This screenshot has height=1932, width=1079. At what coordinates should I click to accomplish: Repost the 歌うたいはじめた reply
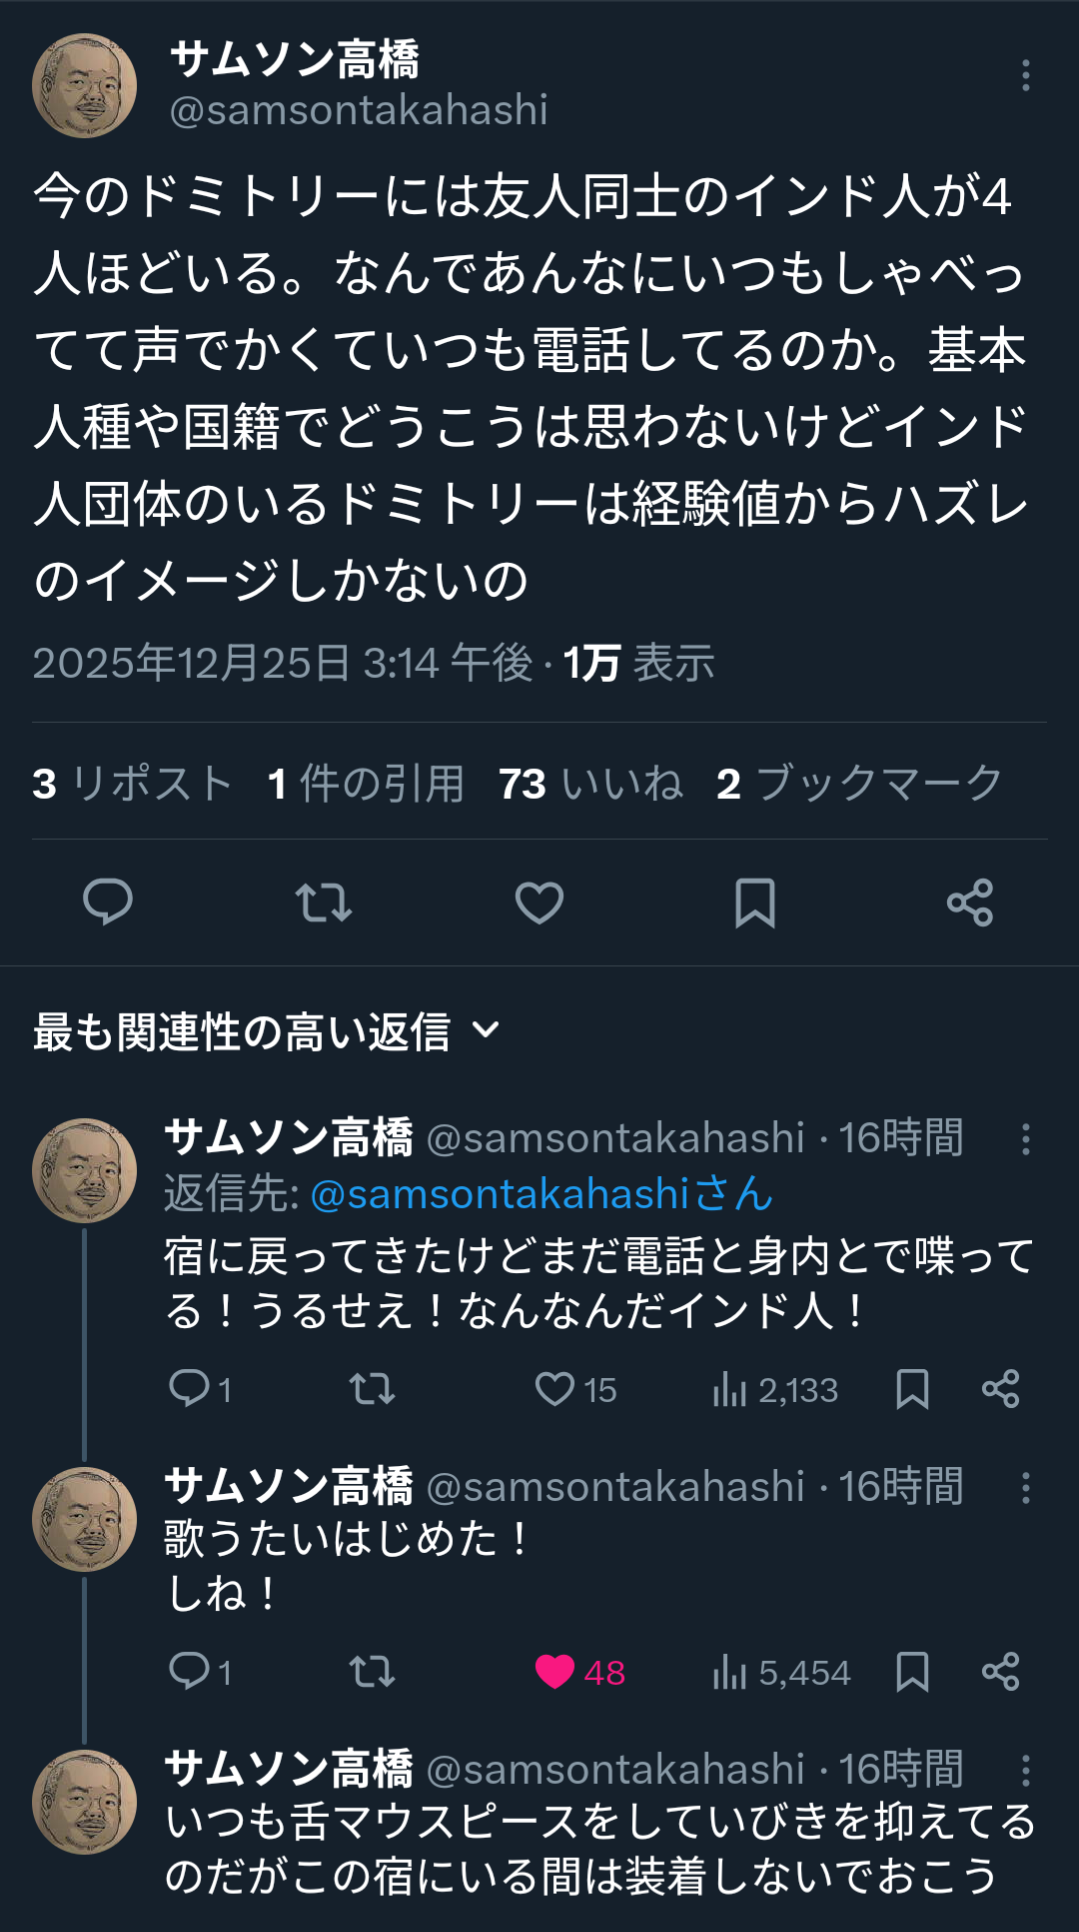(x=372, y=1671)
